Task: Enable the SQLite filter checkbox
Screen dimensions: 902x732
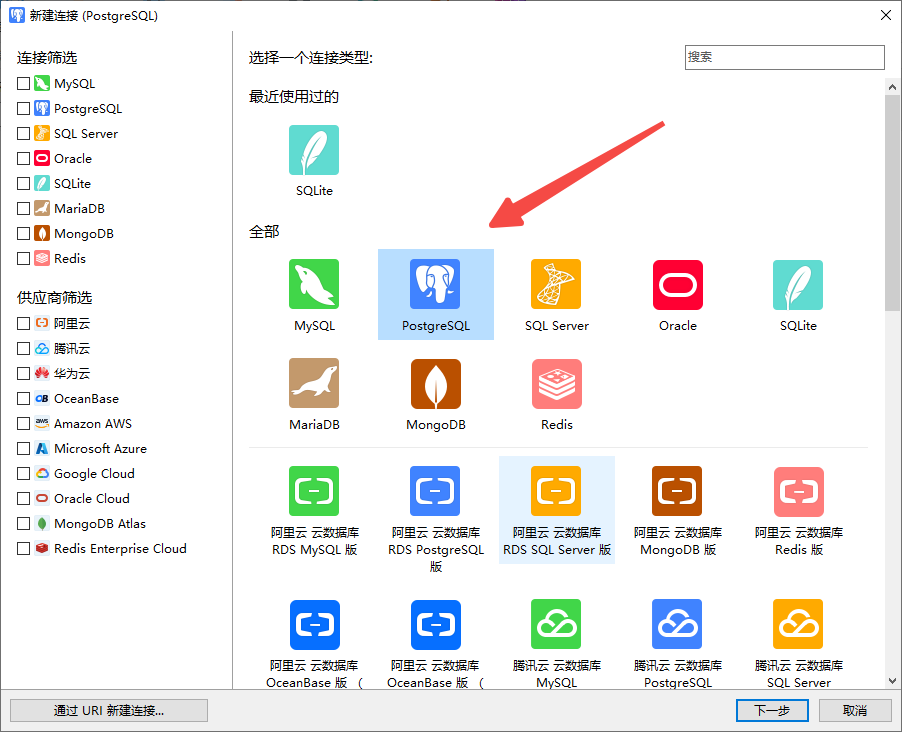Action: tap(24, 184)
